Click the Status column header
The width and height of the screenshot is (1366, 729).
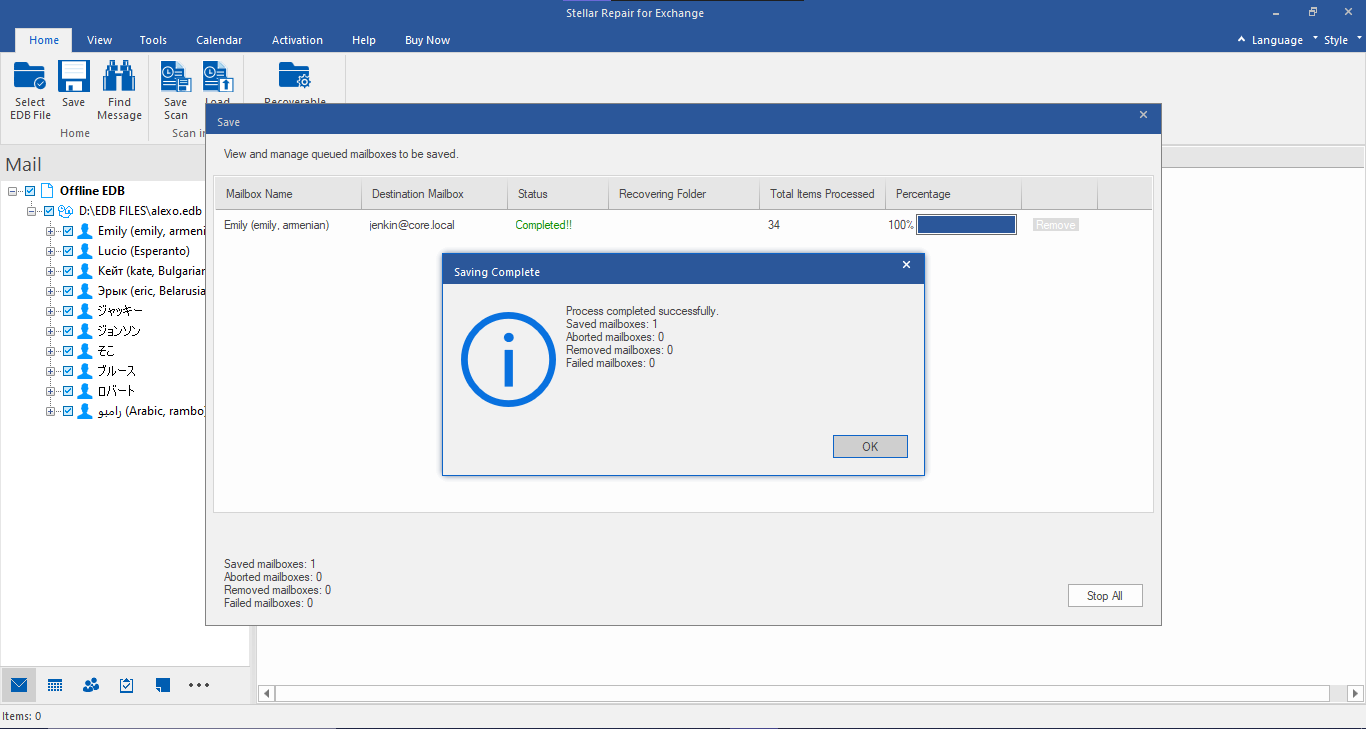pyautogui.click(x=558, y=194)
